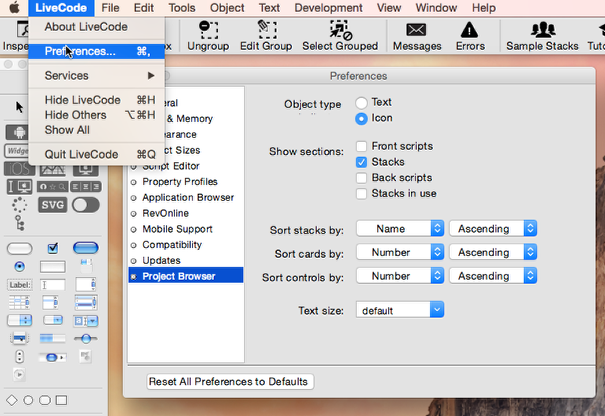The width and height of the screenshot is (605, 416).
Task: Choose Preferences... in LiveCode menu
Action: click(96, 51)
